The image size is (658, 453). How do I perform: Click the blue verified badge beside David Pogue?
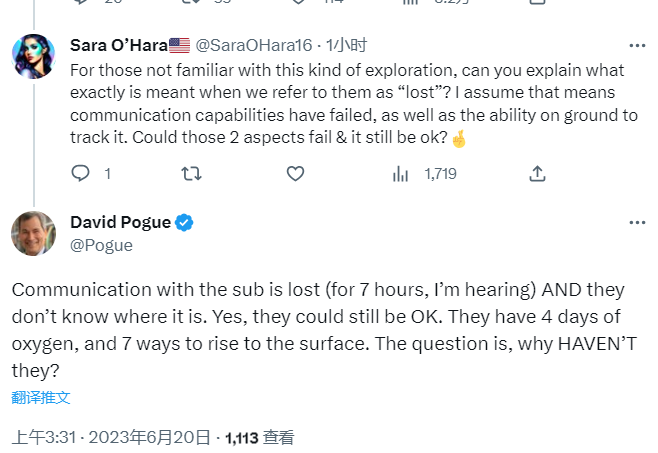pos(185,223)
